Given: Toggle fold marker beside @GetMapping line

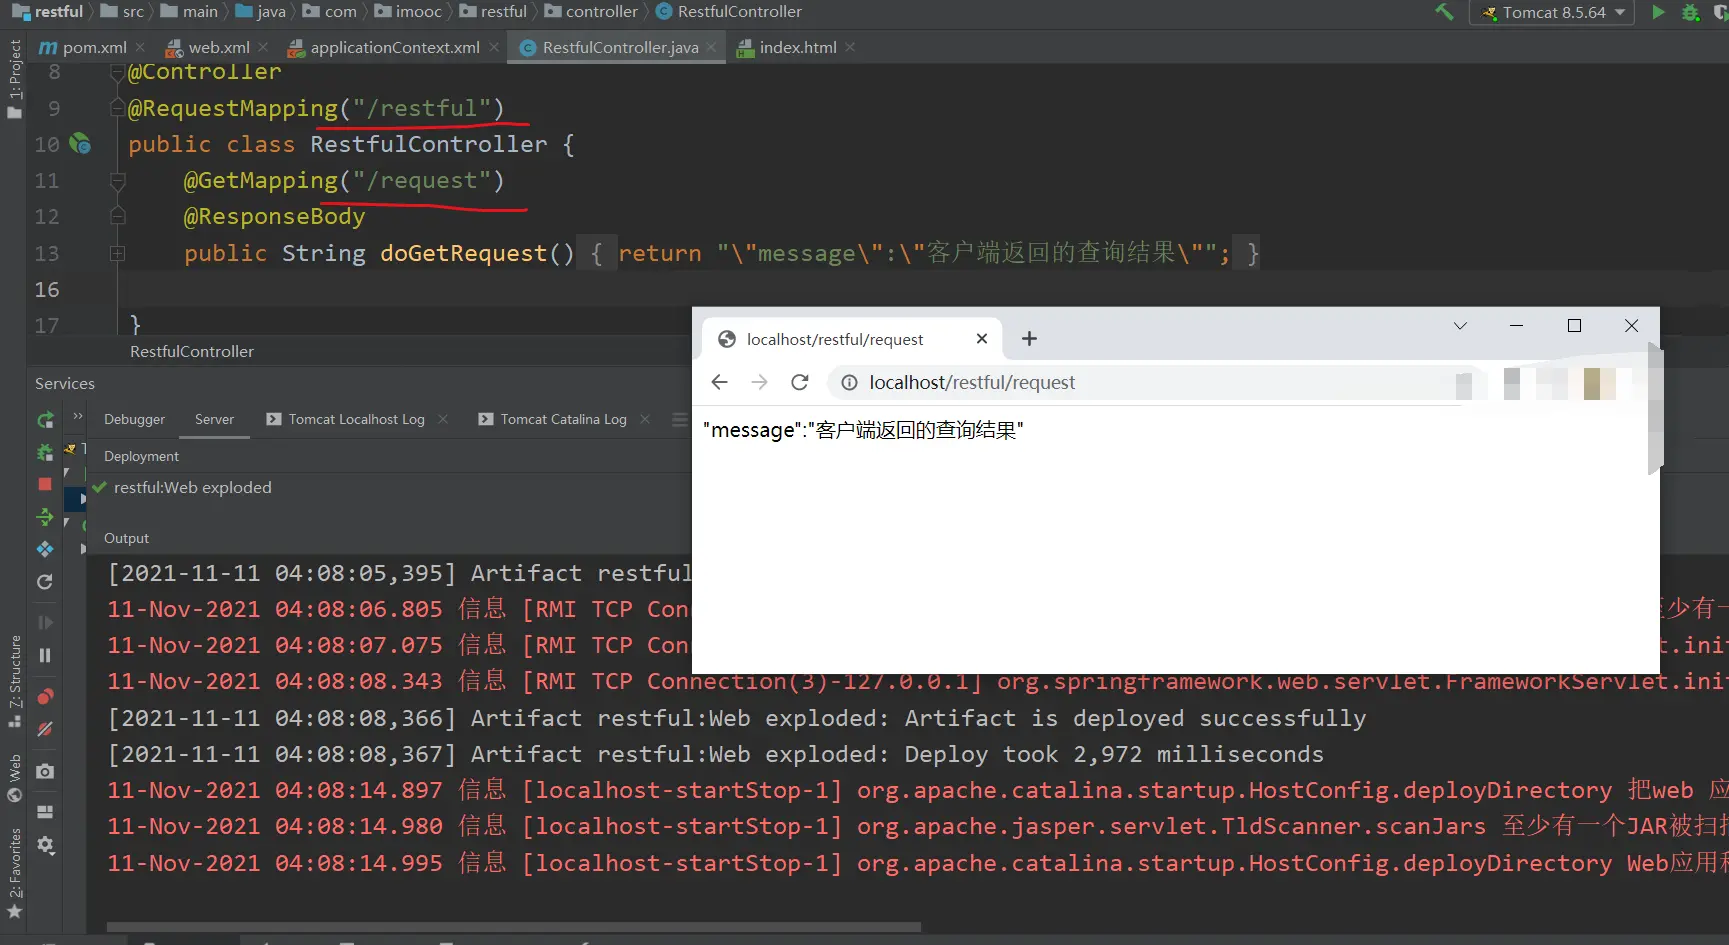Looking at the screenshot, I should coord(117,181).
